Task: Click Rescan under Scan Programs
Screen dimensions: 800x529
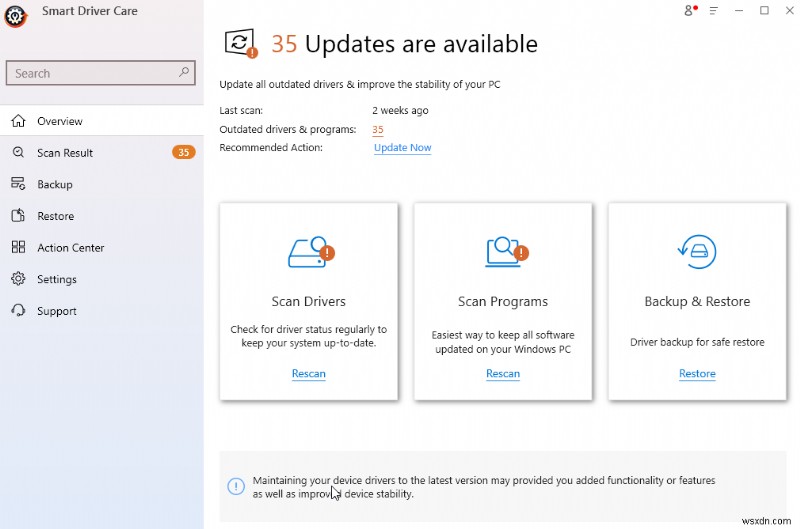Action: coord(502,374)
